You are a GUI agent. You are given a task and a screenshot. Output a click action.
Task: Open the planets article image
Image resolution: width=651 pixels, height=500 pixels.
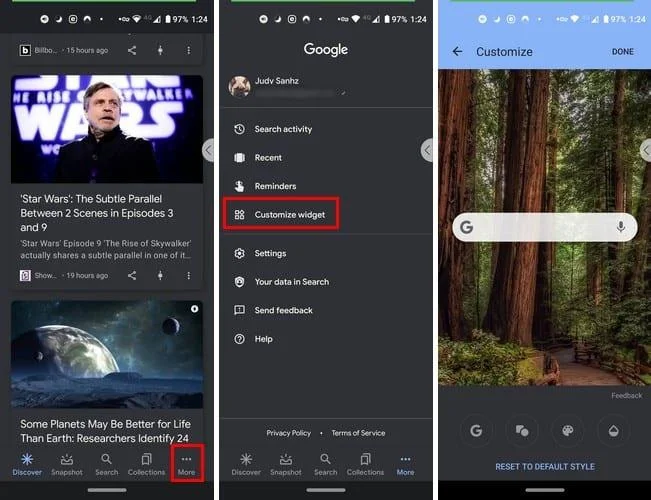107,354
